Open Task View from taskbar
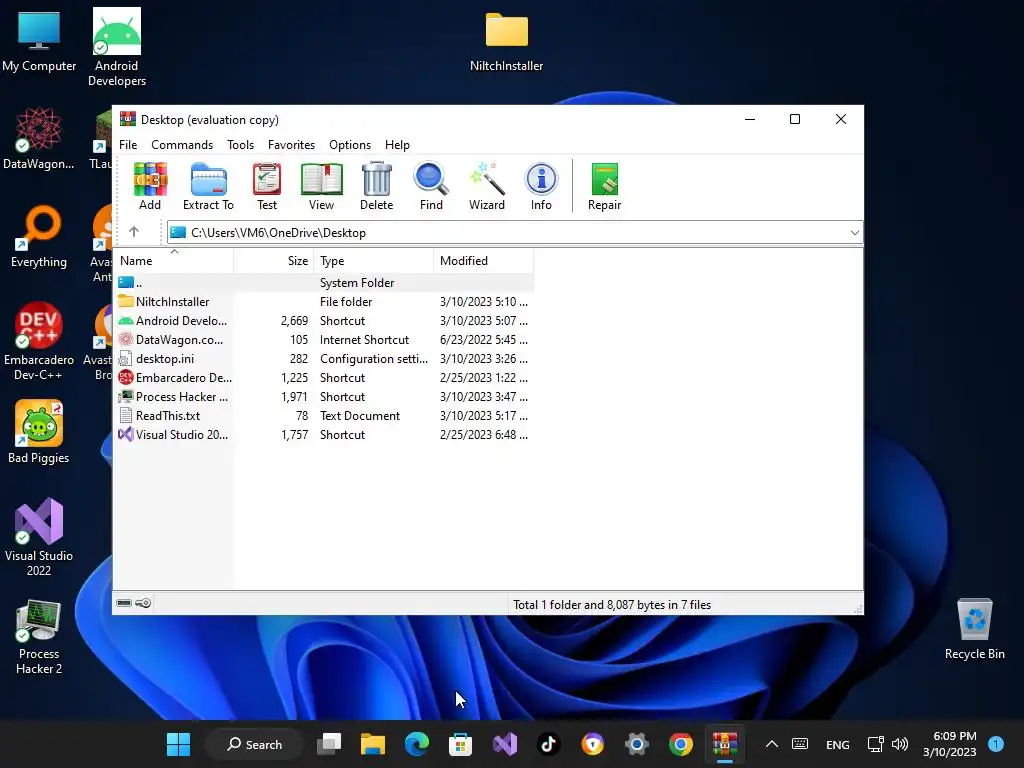Viewport: 1024px width, 768px height. (329, 744)
